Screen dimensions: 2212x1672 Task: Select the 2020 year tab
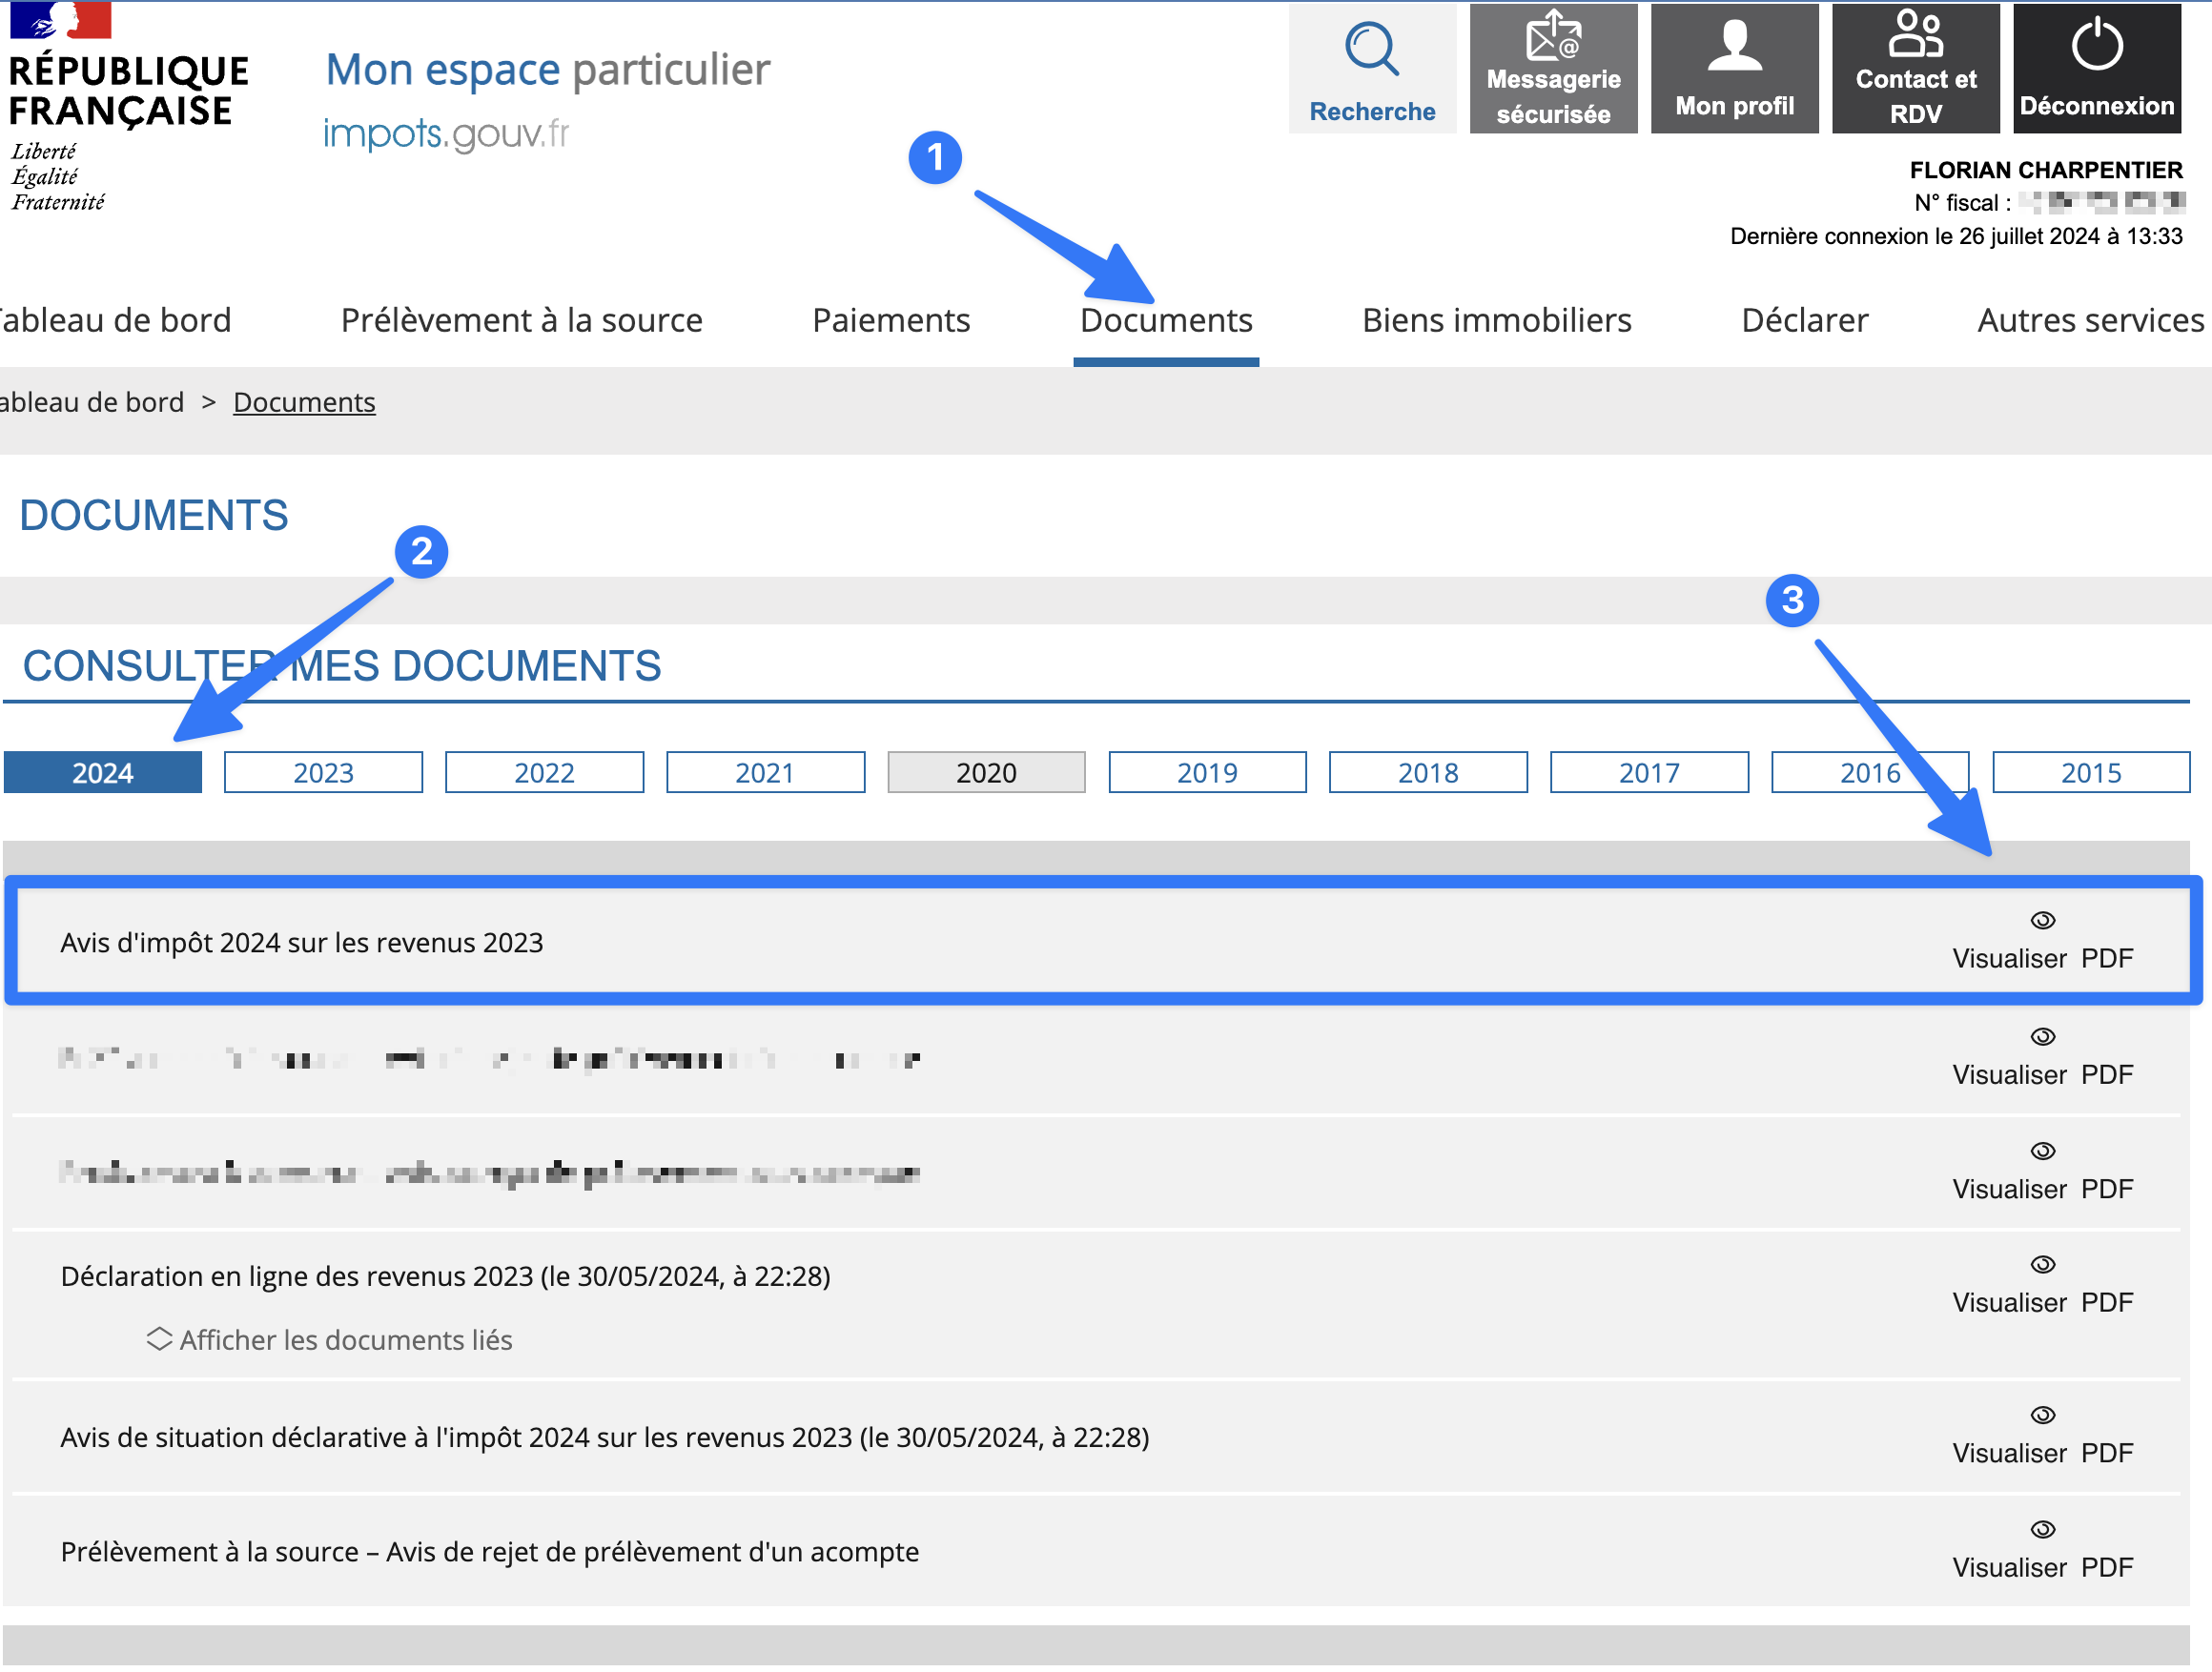pos(986,773)
